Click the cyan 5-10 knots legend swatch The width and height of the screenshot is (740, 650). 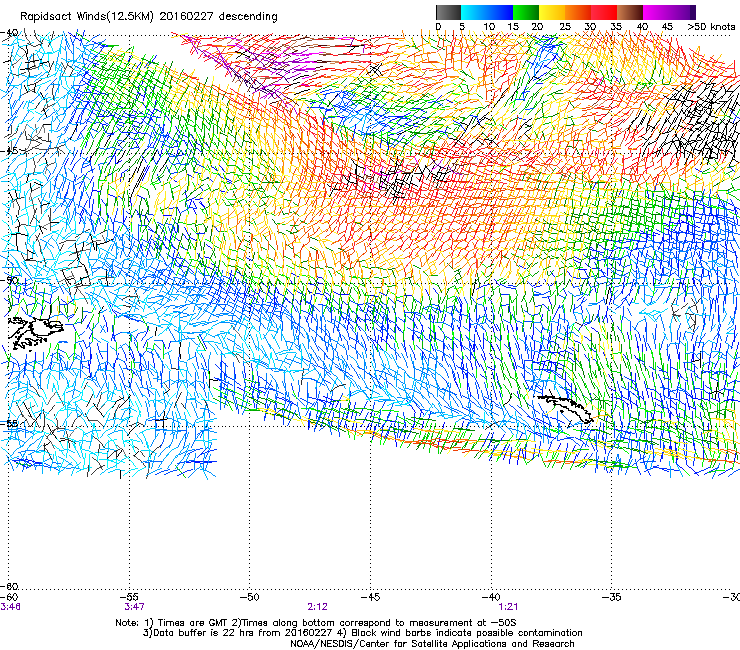474,12
